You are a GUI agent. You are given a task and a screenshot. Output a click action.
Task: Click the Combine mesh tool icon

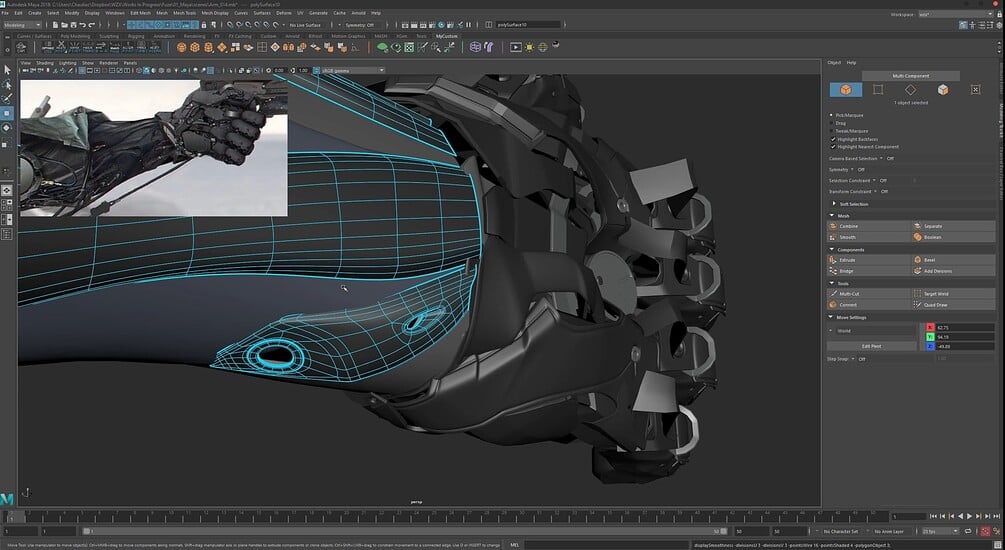(833, 226)
